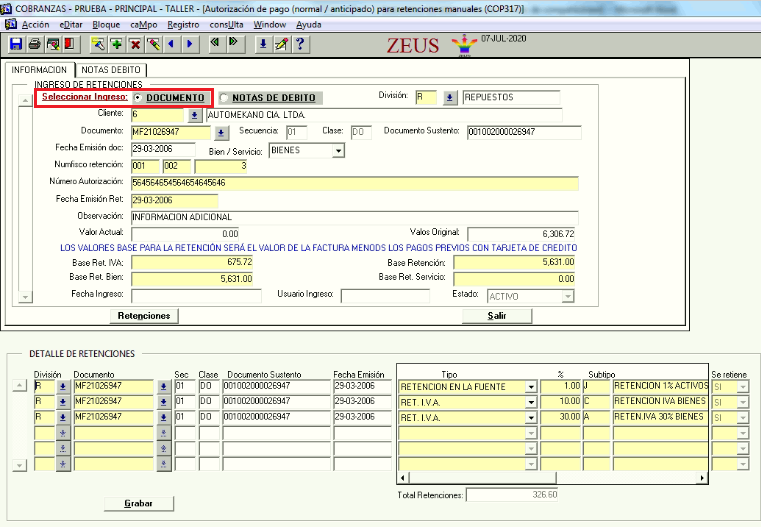The height and width of the screenshot is (527, 761).
Task: Click the Print icon in toolbar
Action: (34, 44)
